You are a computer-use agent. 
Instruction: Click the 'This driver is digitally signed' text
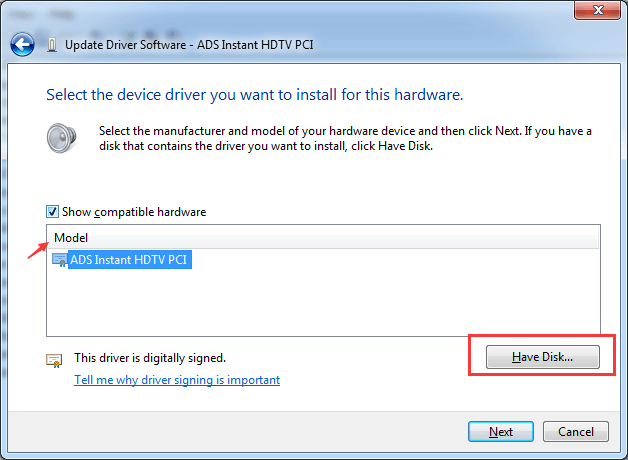pos(149,357)
